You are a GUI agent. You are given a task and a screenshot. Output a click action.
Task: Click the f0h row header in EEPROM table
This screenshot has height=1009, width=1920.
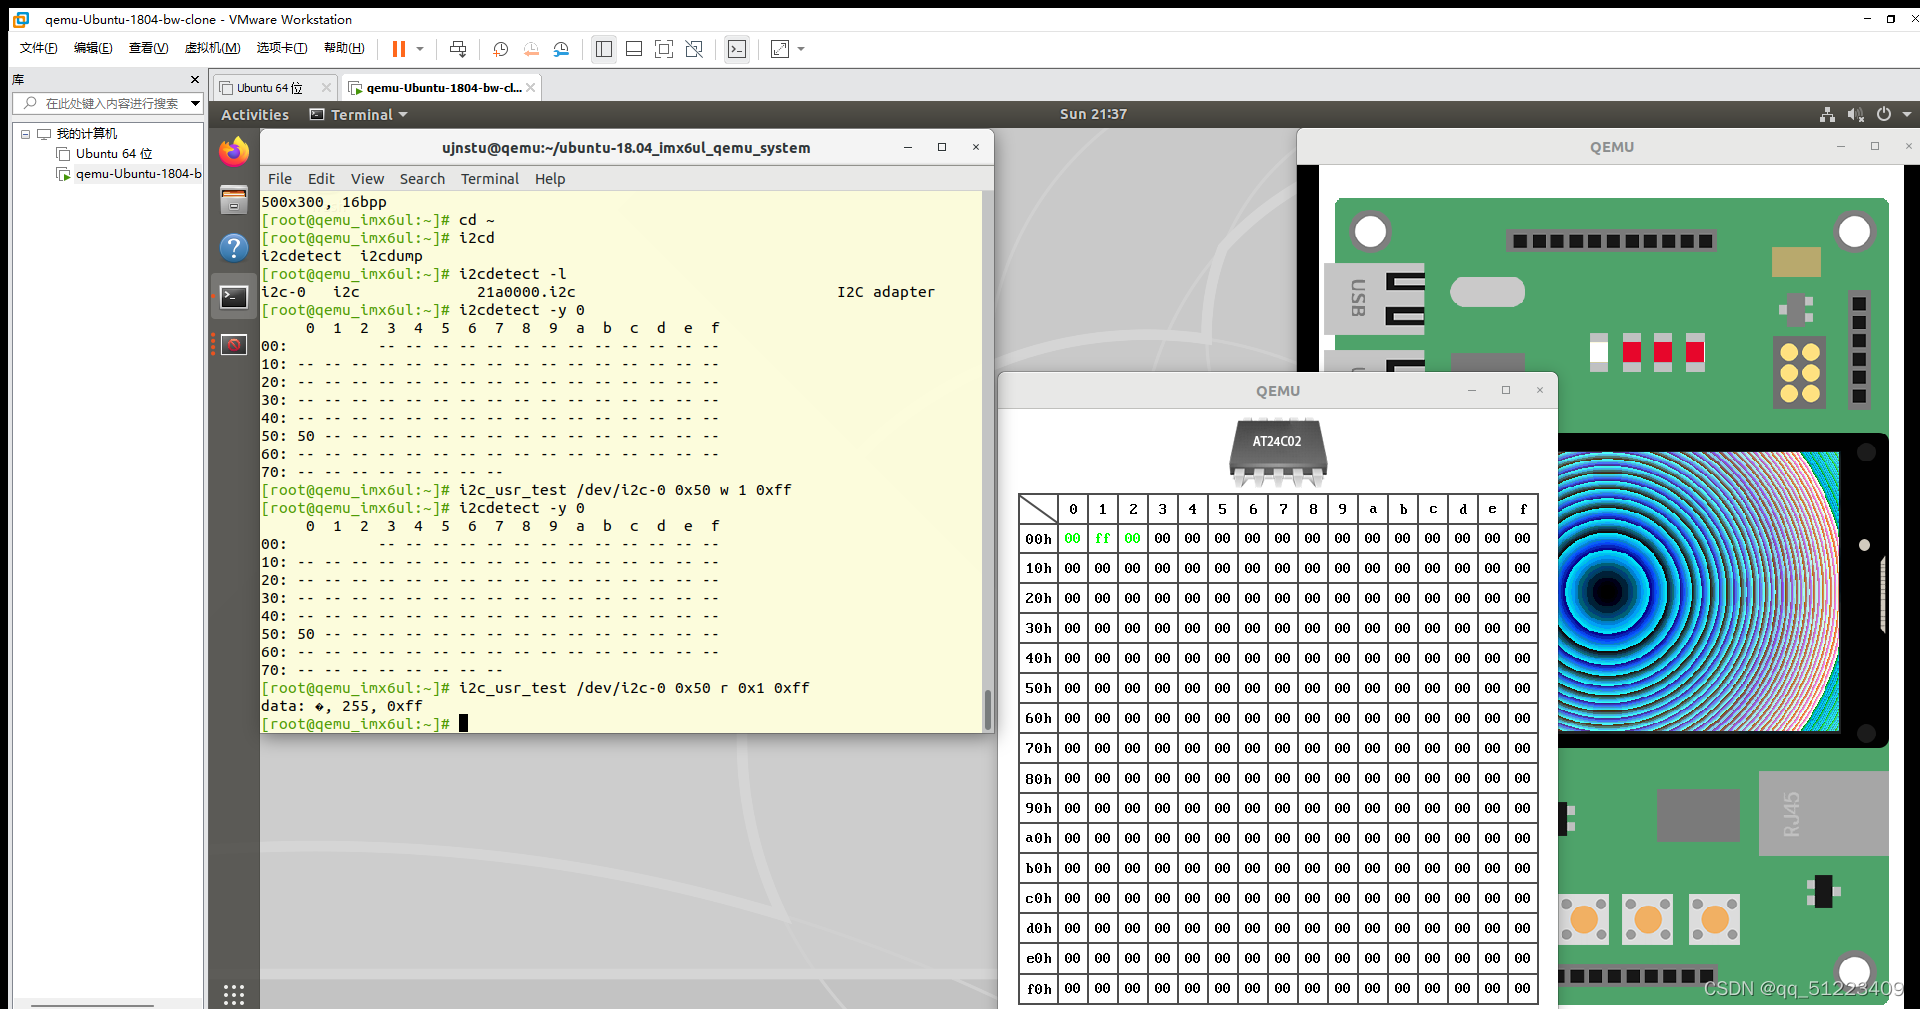click(1038, 988)
